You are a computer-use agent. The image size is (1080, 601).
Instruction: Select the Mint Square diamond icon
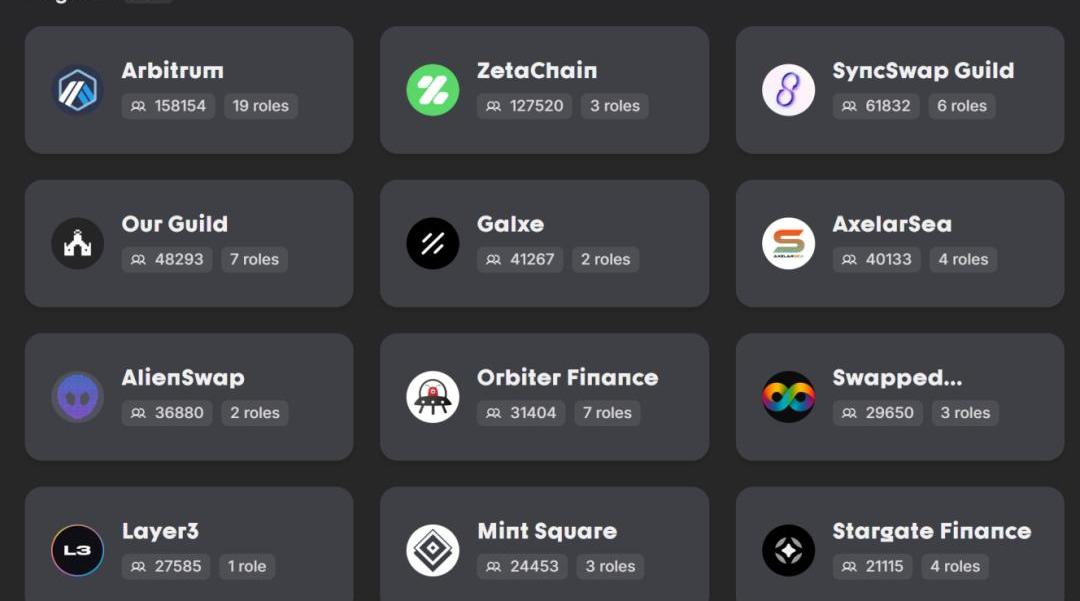(x=433, y=550)
